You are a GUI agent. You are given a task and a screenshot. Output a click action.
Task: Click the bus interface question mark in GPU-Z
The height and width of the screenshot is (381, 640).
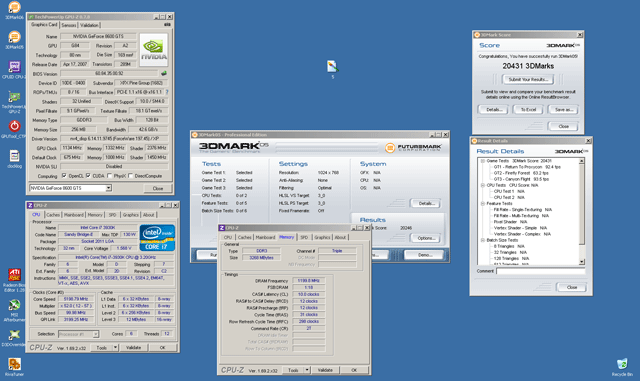pyautogui.click(x=167, y=92)
